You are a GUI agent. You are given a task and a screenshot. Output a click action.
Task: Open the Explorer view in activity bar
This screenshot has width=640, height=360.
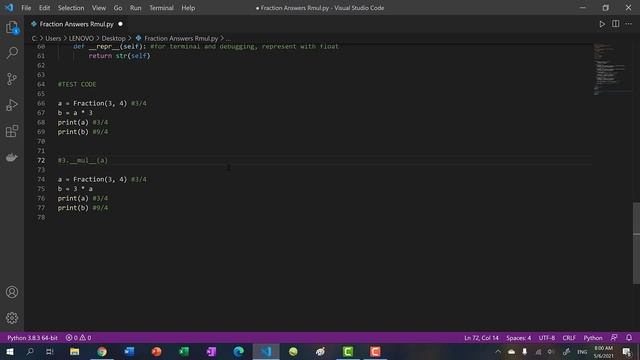[x=12, y=28]
